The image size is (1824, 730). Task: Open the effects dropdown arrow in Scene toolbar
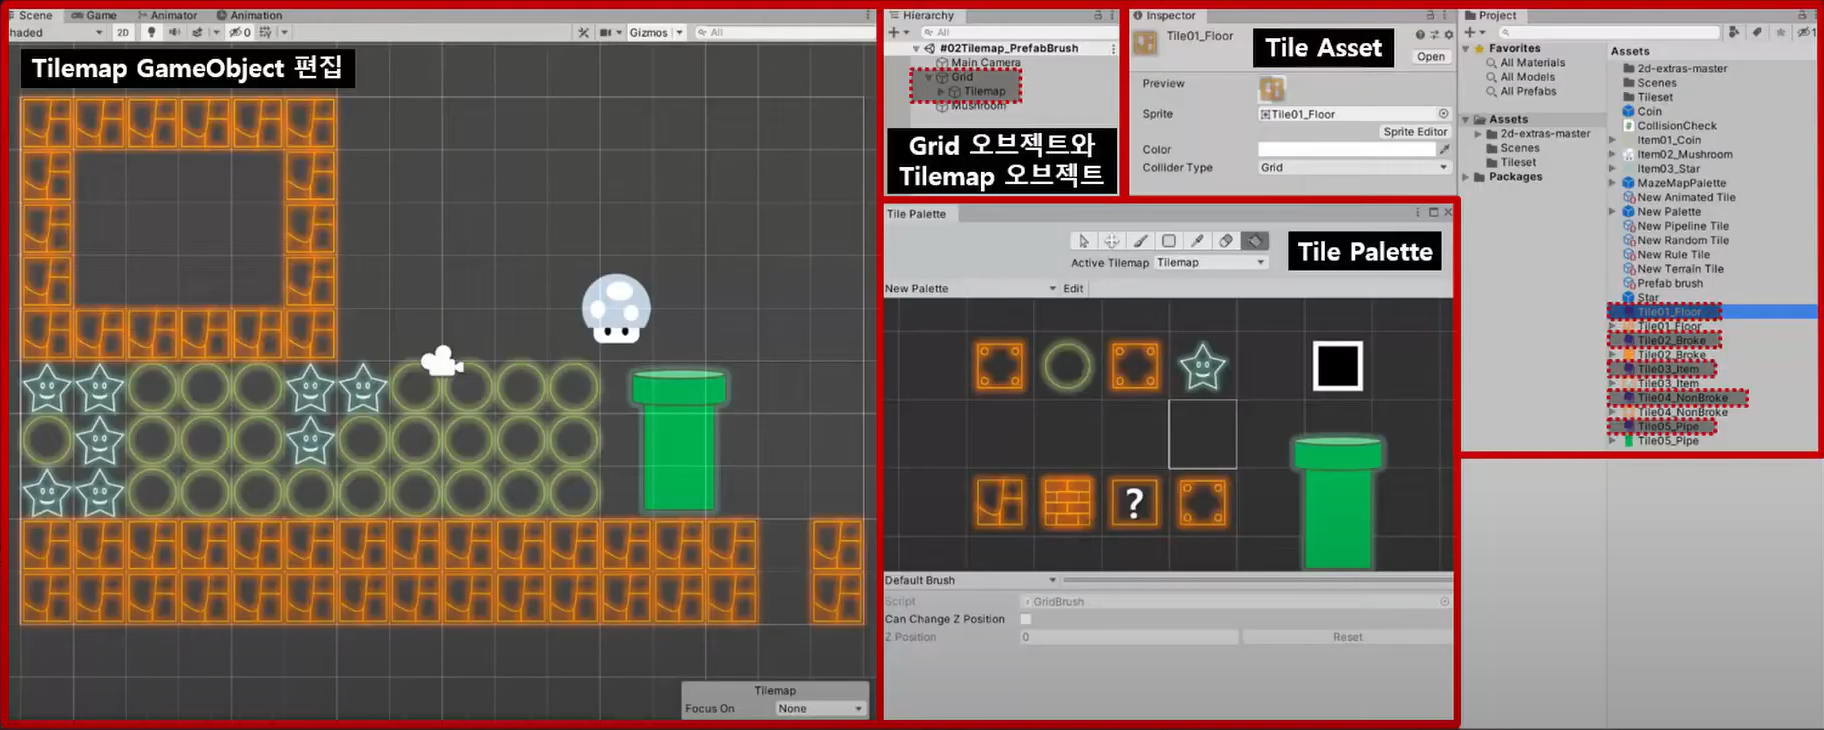[215, 32]
